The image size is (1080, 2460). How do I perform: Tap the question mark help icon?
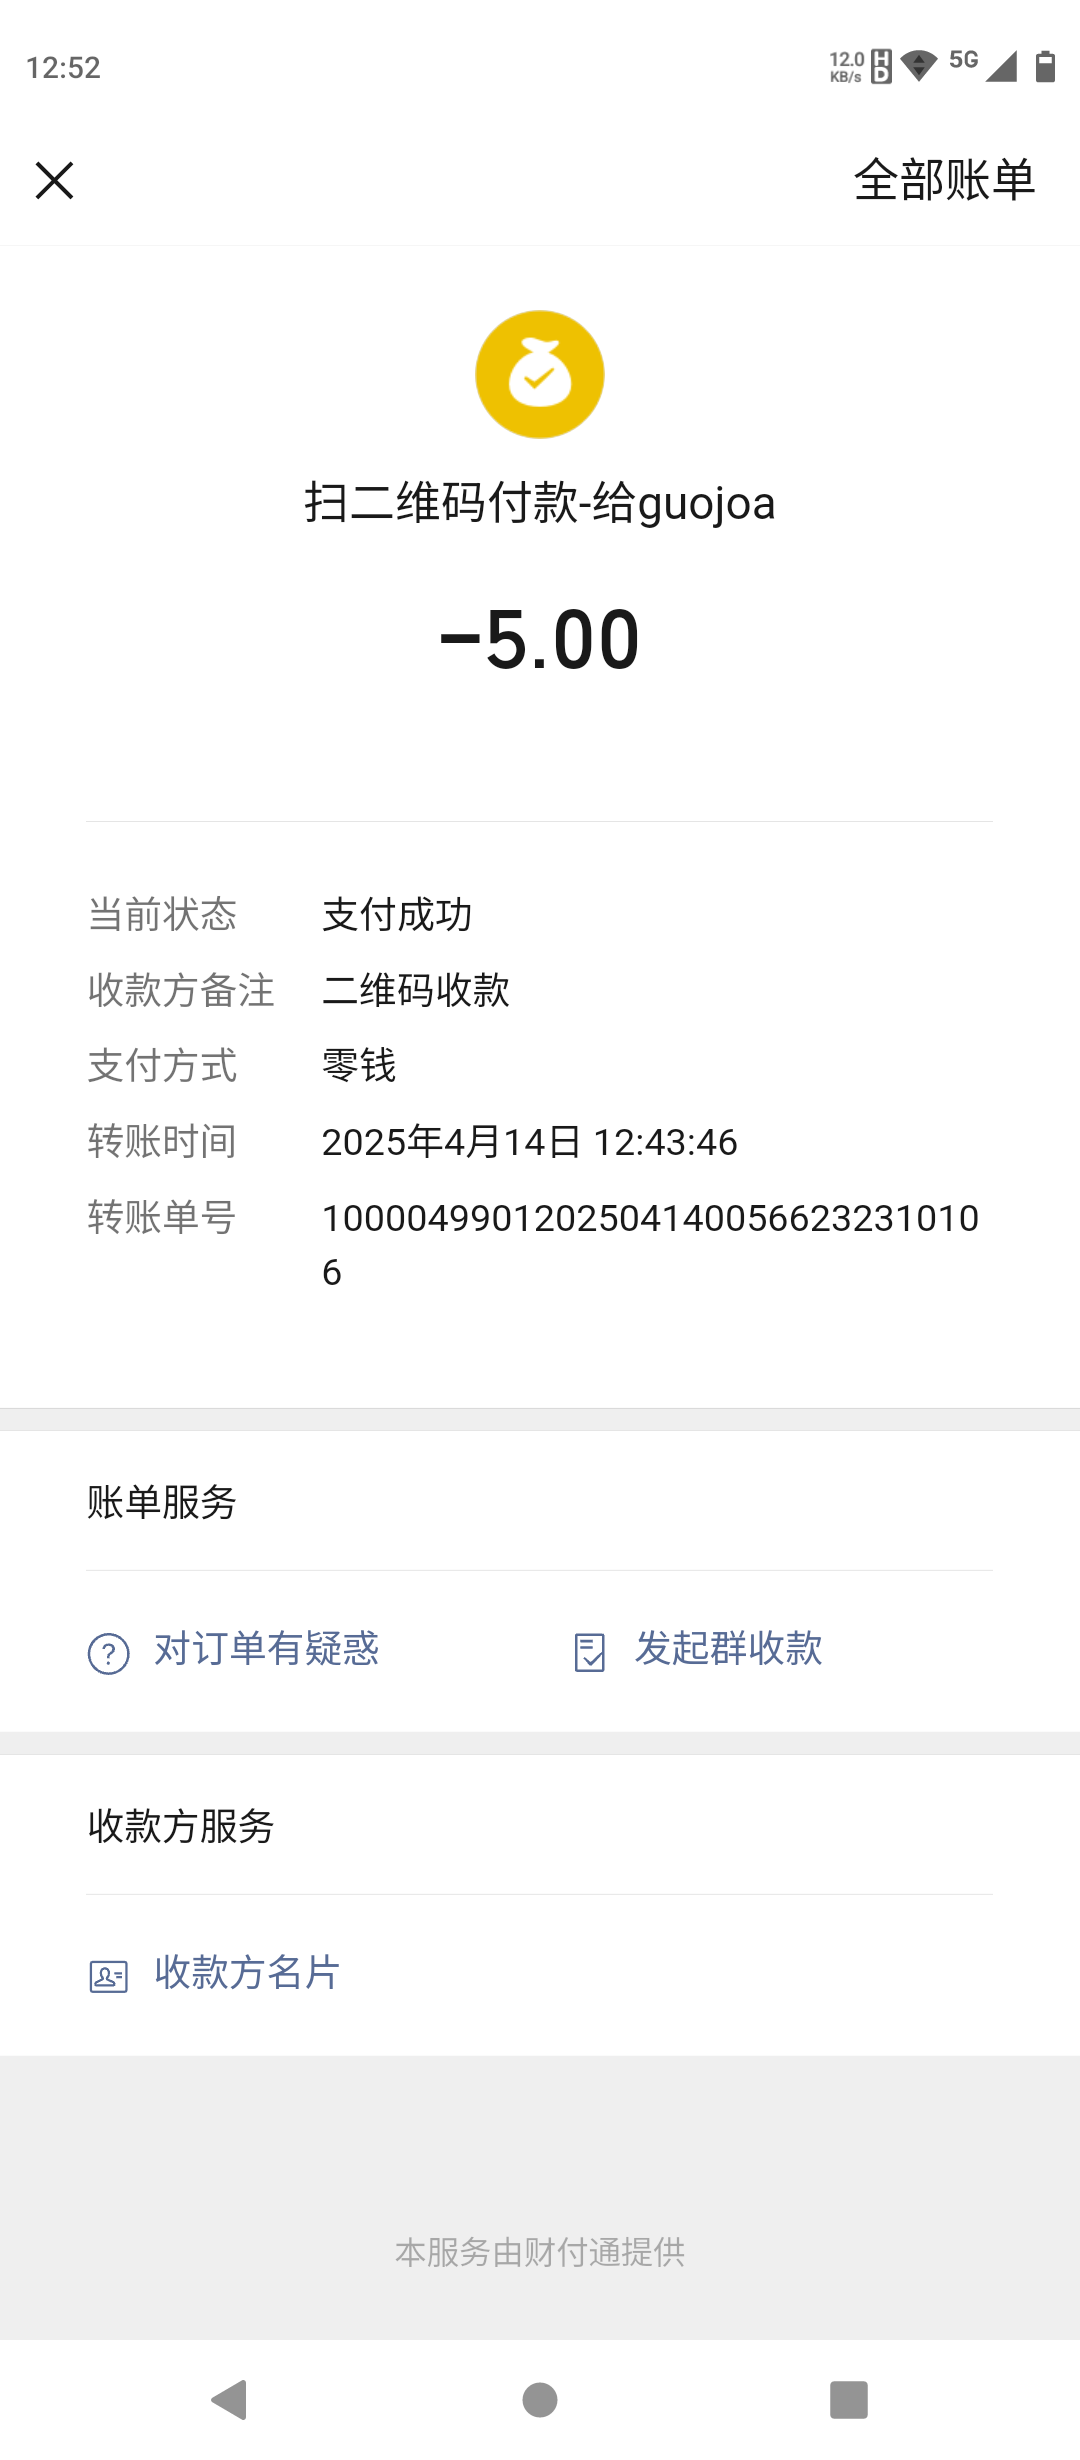click(109, 1653)
